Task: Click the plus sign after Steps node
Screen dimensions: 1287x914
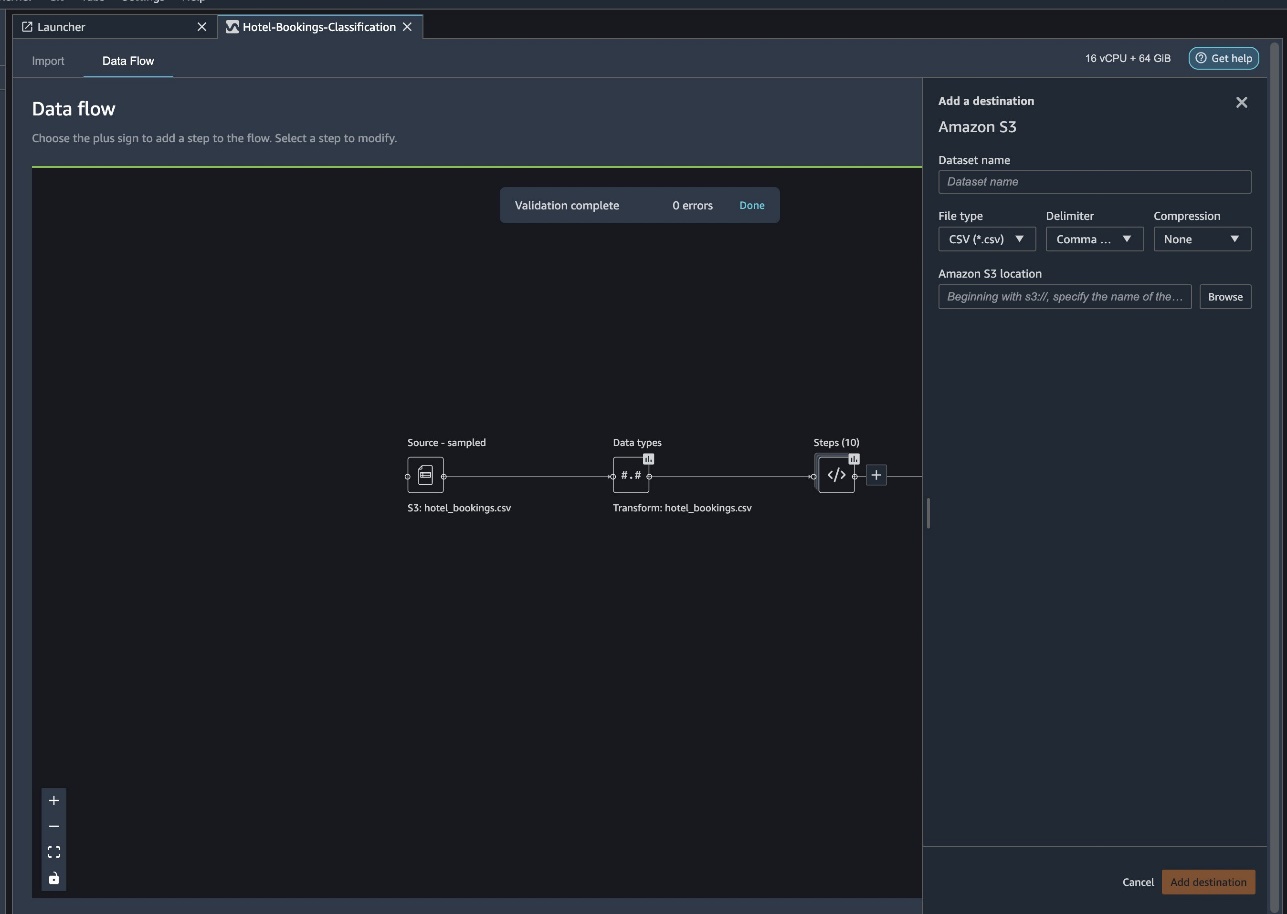Action: pyautogui.click(x=876, y=476)
